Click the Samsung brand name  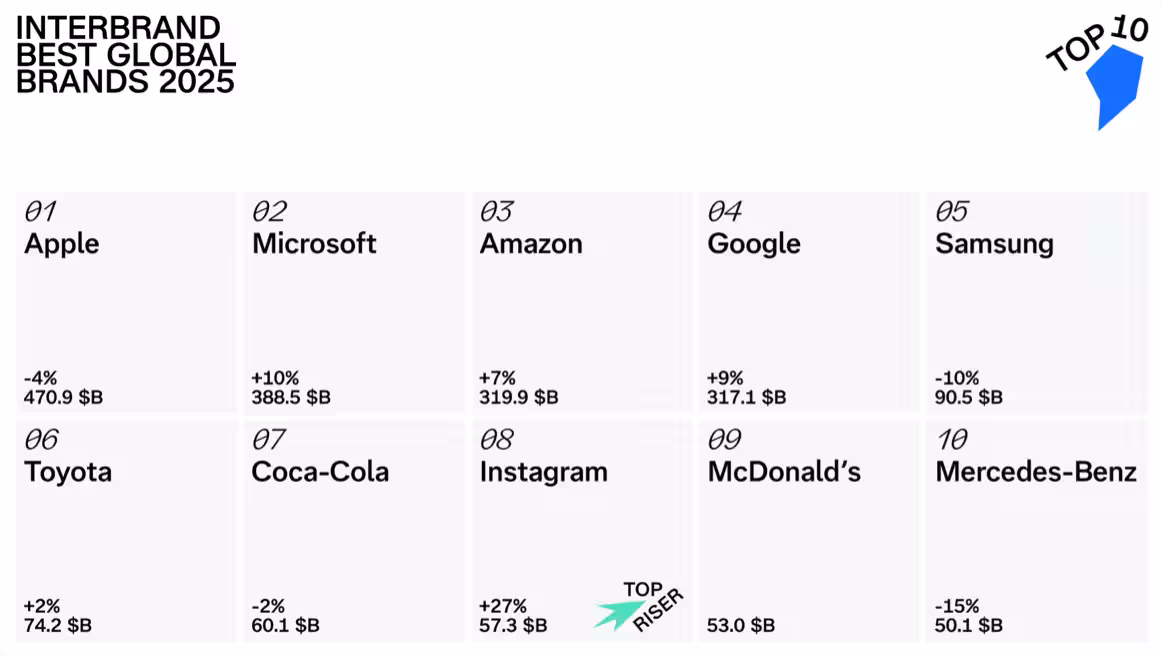pos(994,244)
